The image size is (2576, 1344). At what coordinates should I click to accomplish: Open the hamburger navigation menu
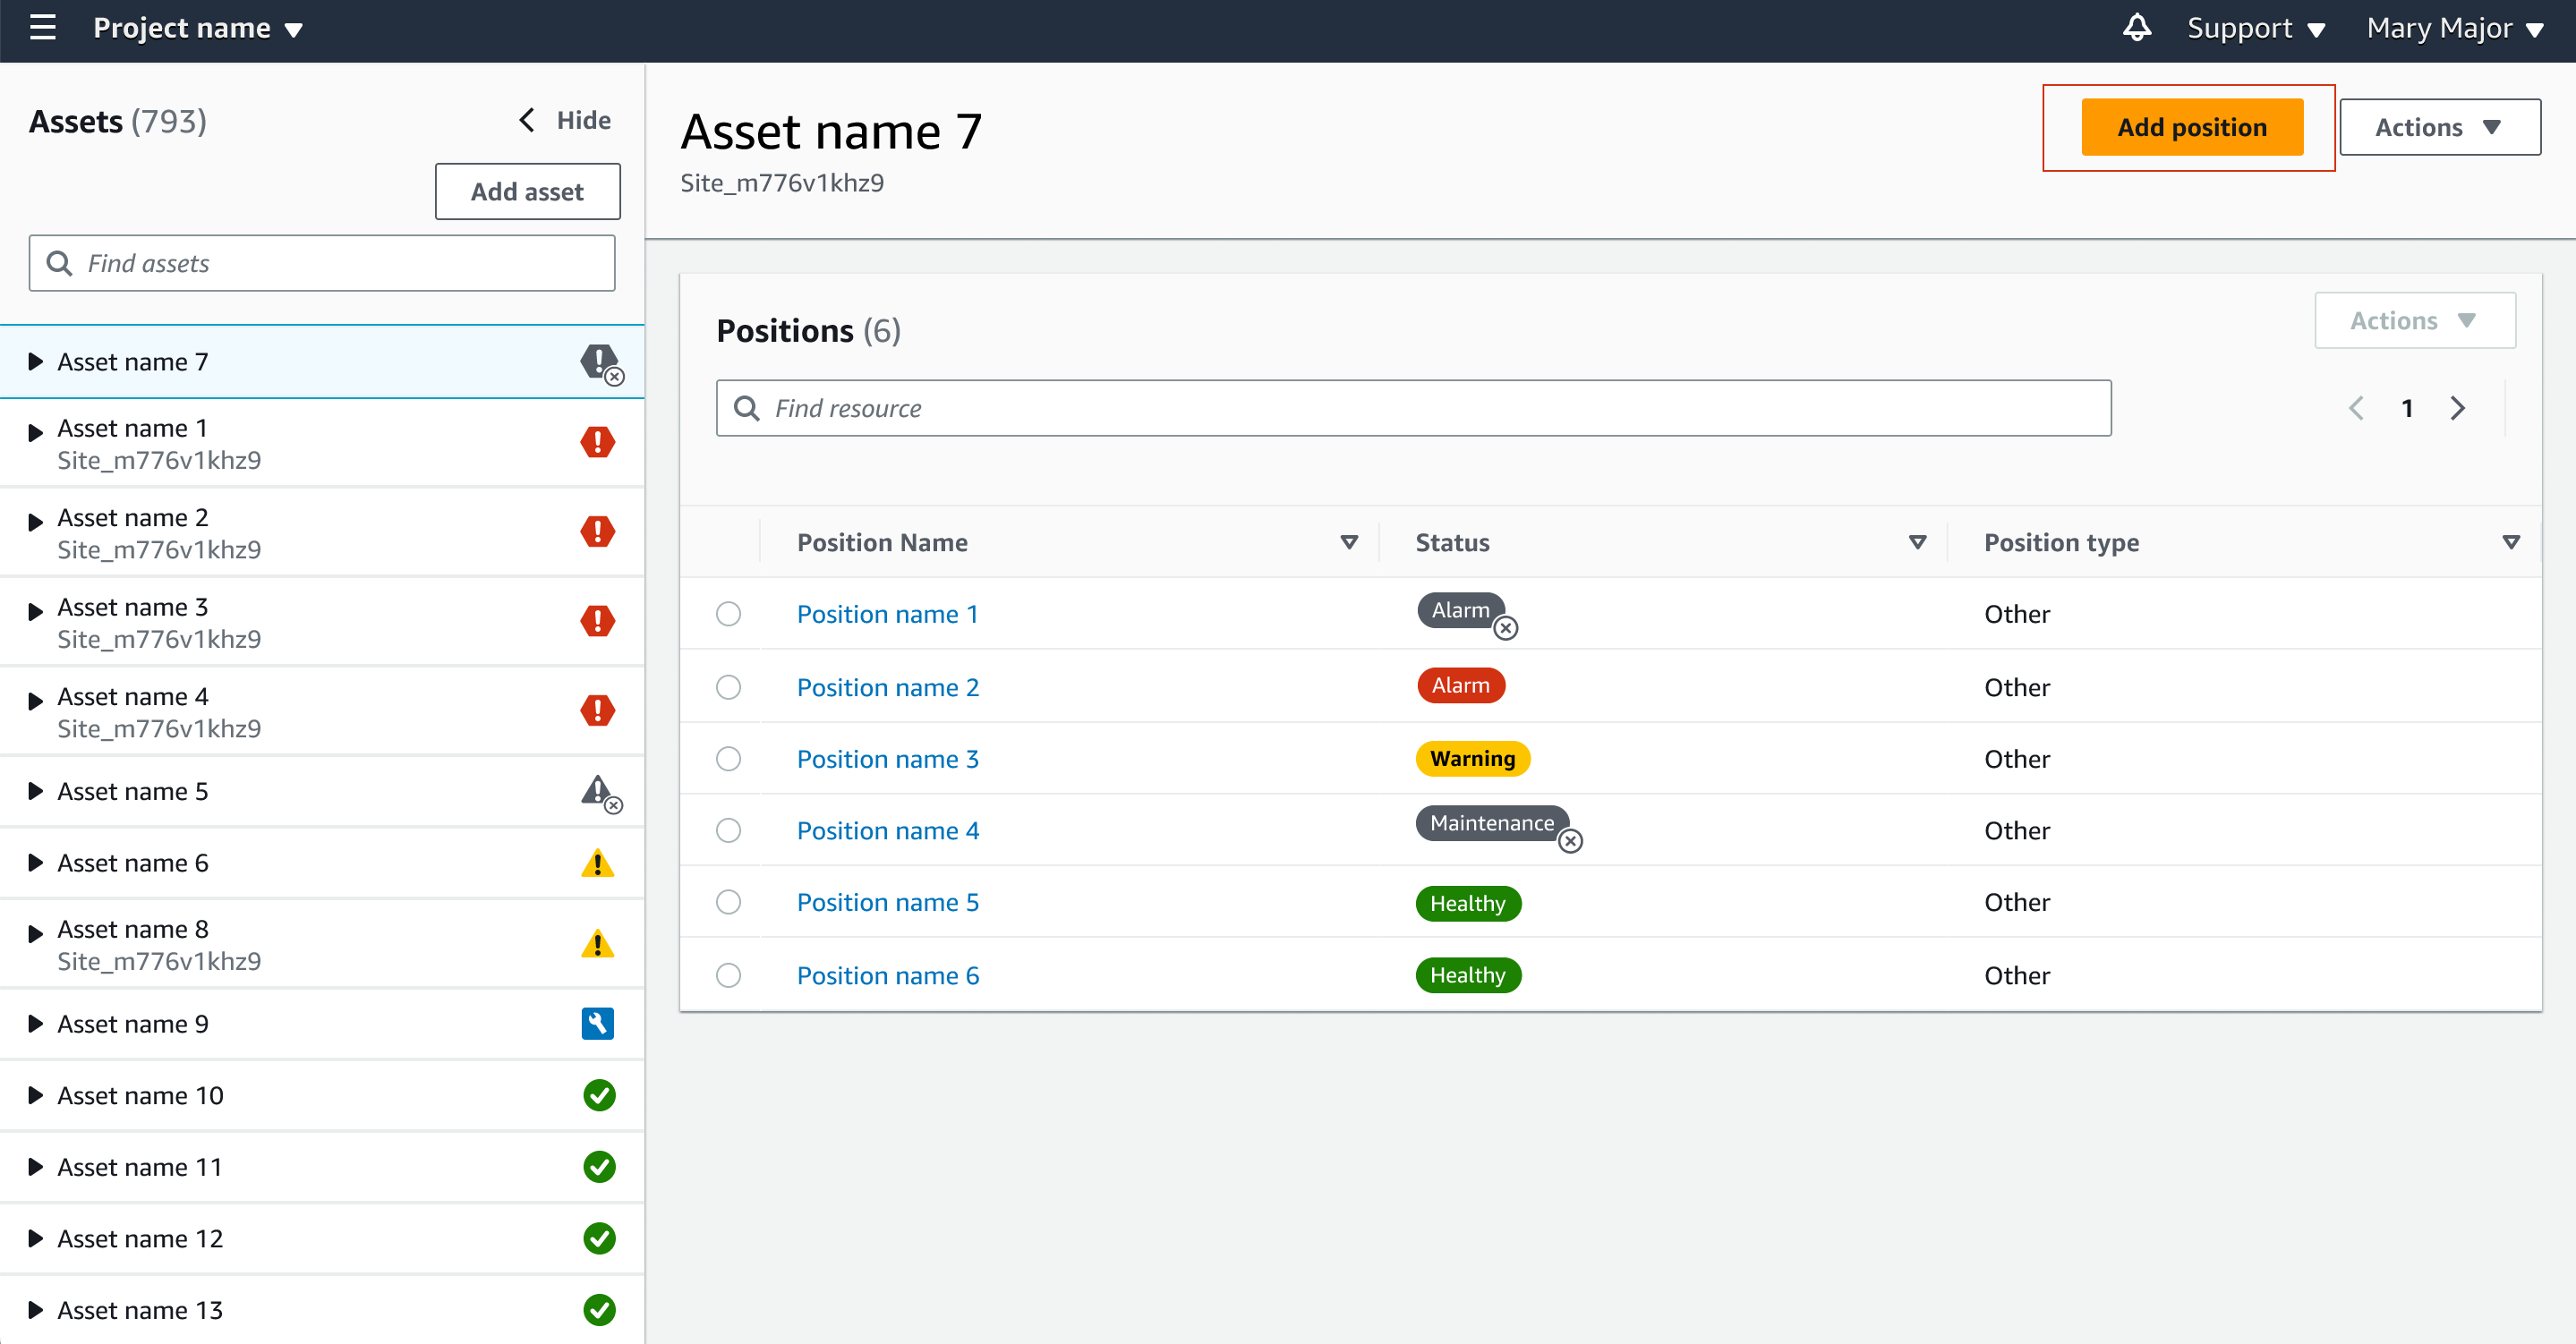pos(42,28)
